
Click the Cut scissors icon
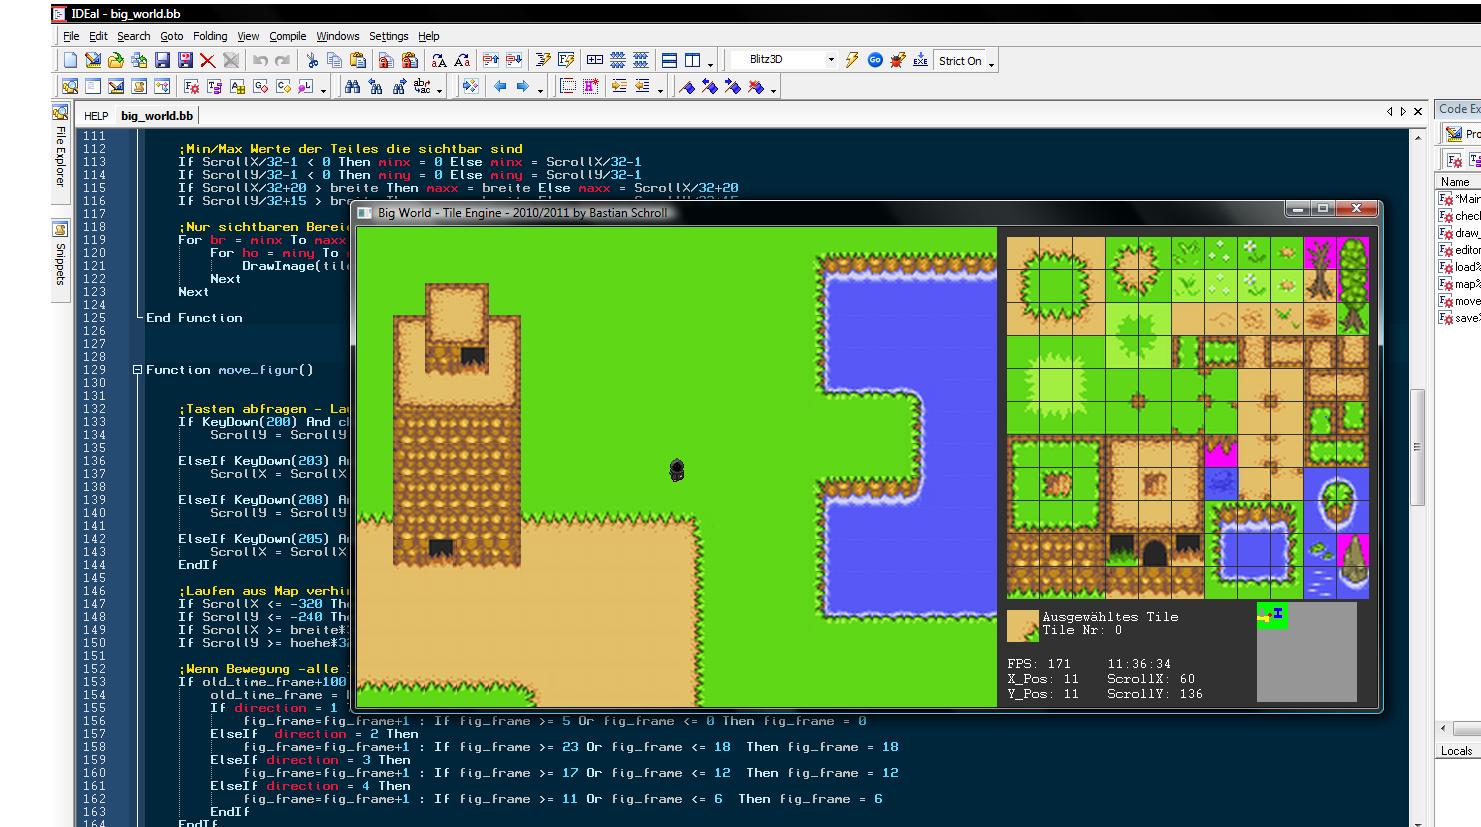pos(312,60)
